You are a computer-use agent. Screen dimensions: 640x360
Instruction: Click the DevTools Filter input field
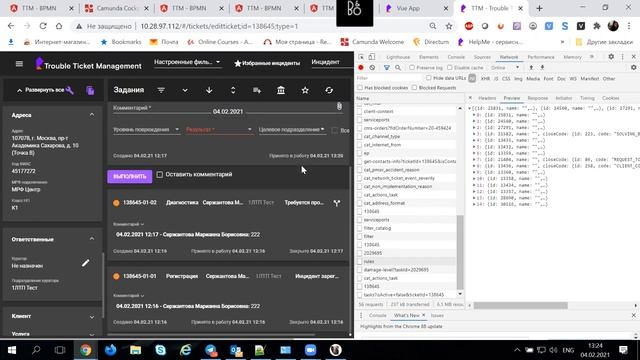click(389, 78)
